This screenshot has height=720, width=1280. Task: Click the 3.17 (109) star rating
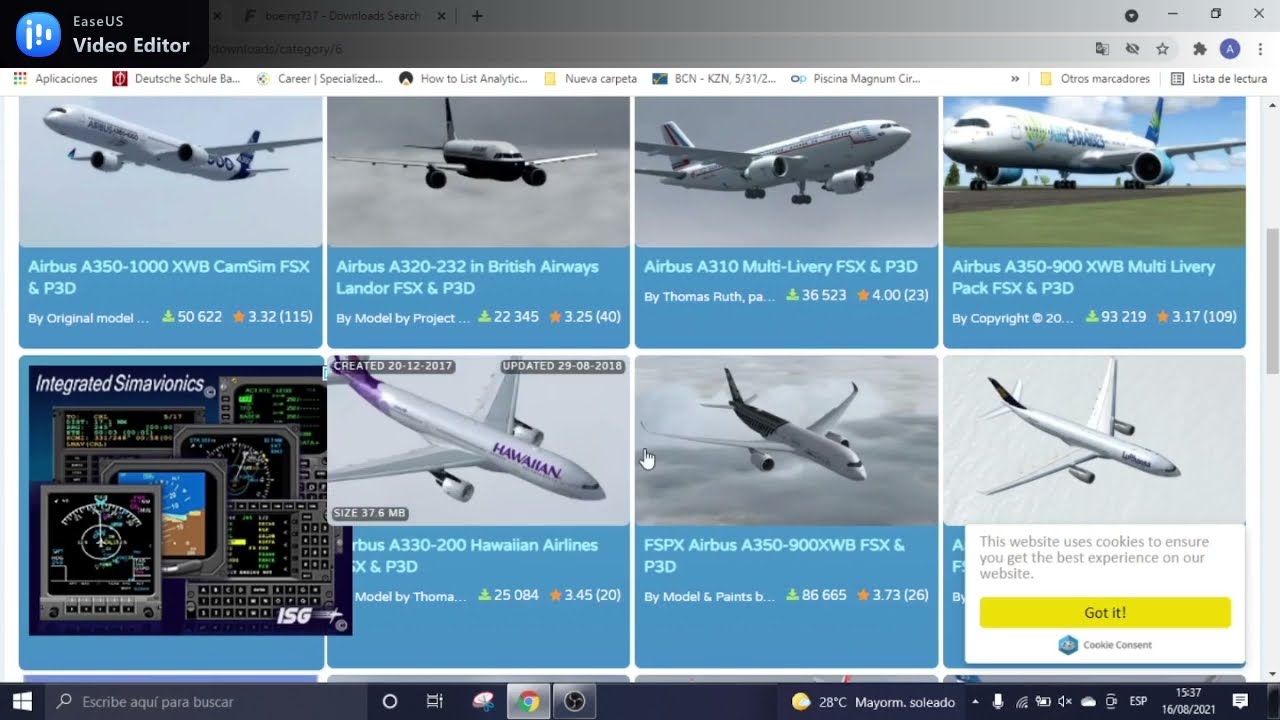[1196, 317]
